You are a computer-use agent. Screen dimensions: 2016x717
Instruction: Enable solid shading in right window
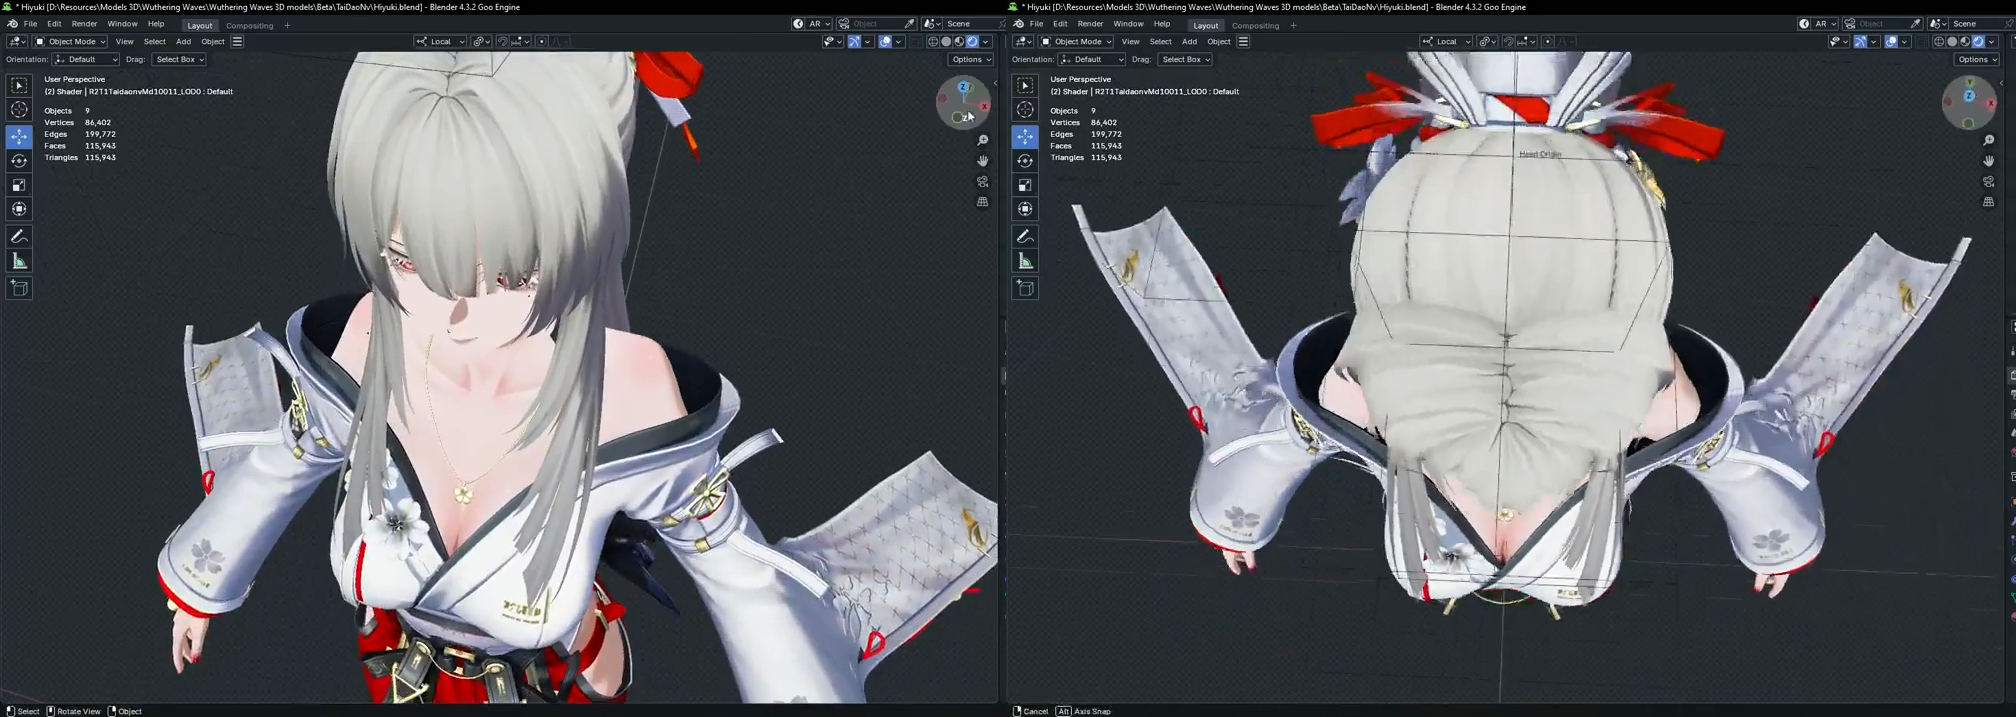point(1952,42)
